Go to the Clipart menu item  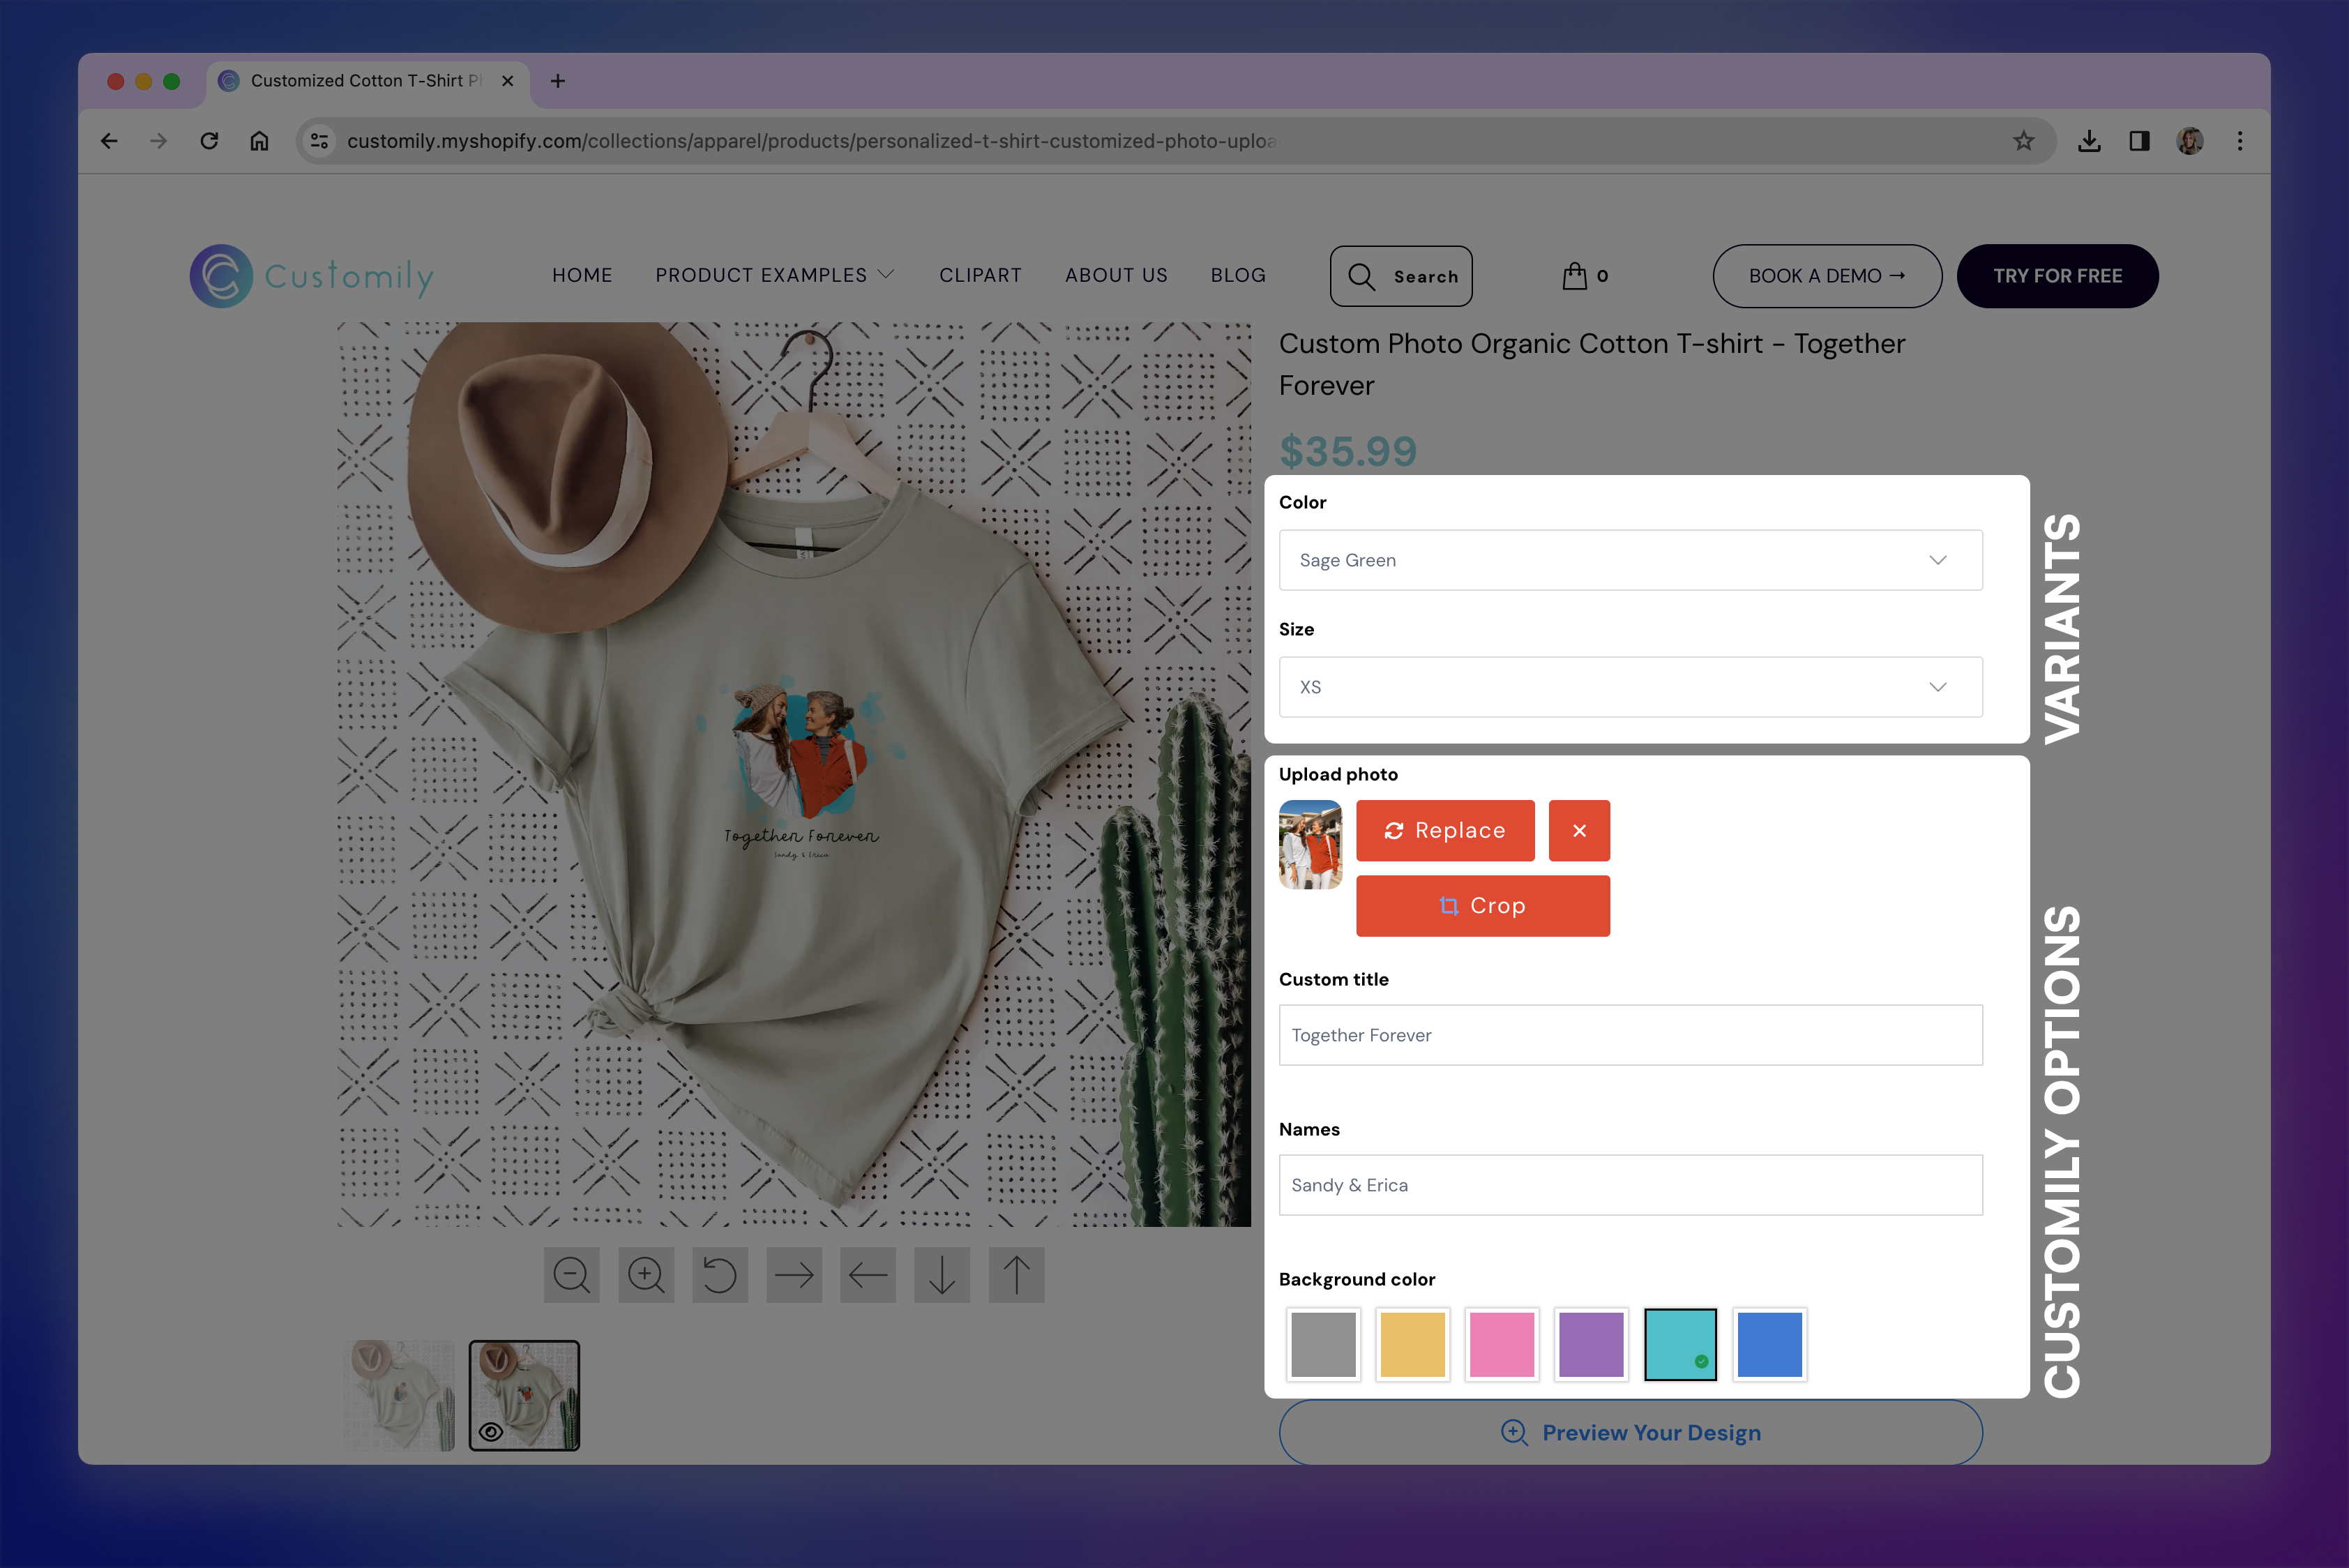[980, 275]
